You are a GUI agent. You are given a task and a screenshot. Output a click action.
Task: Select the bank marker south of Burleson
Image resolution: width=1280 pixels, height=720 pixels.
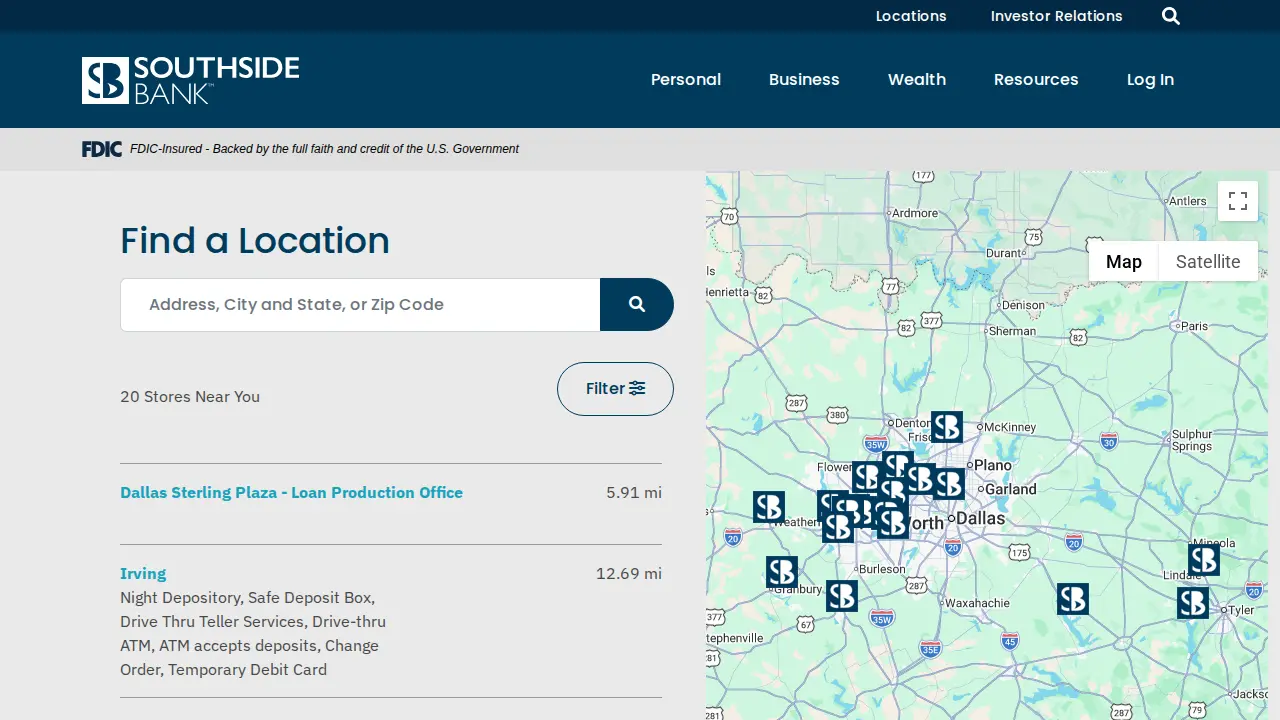click(842, 596)
